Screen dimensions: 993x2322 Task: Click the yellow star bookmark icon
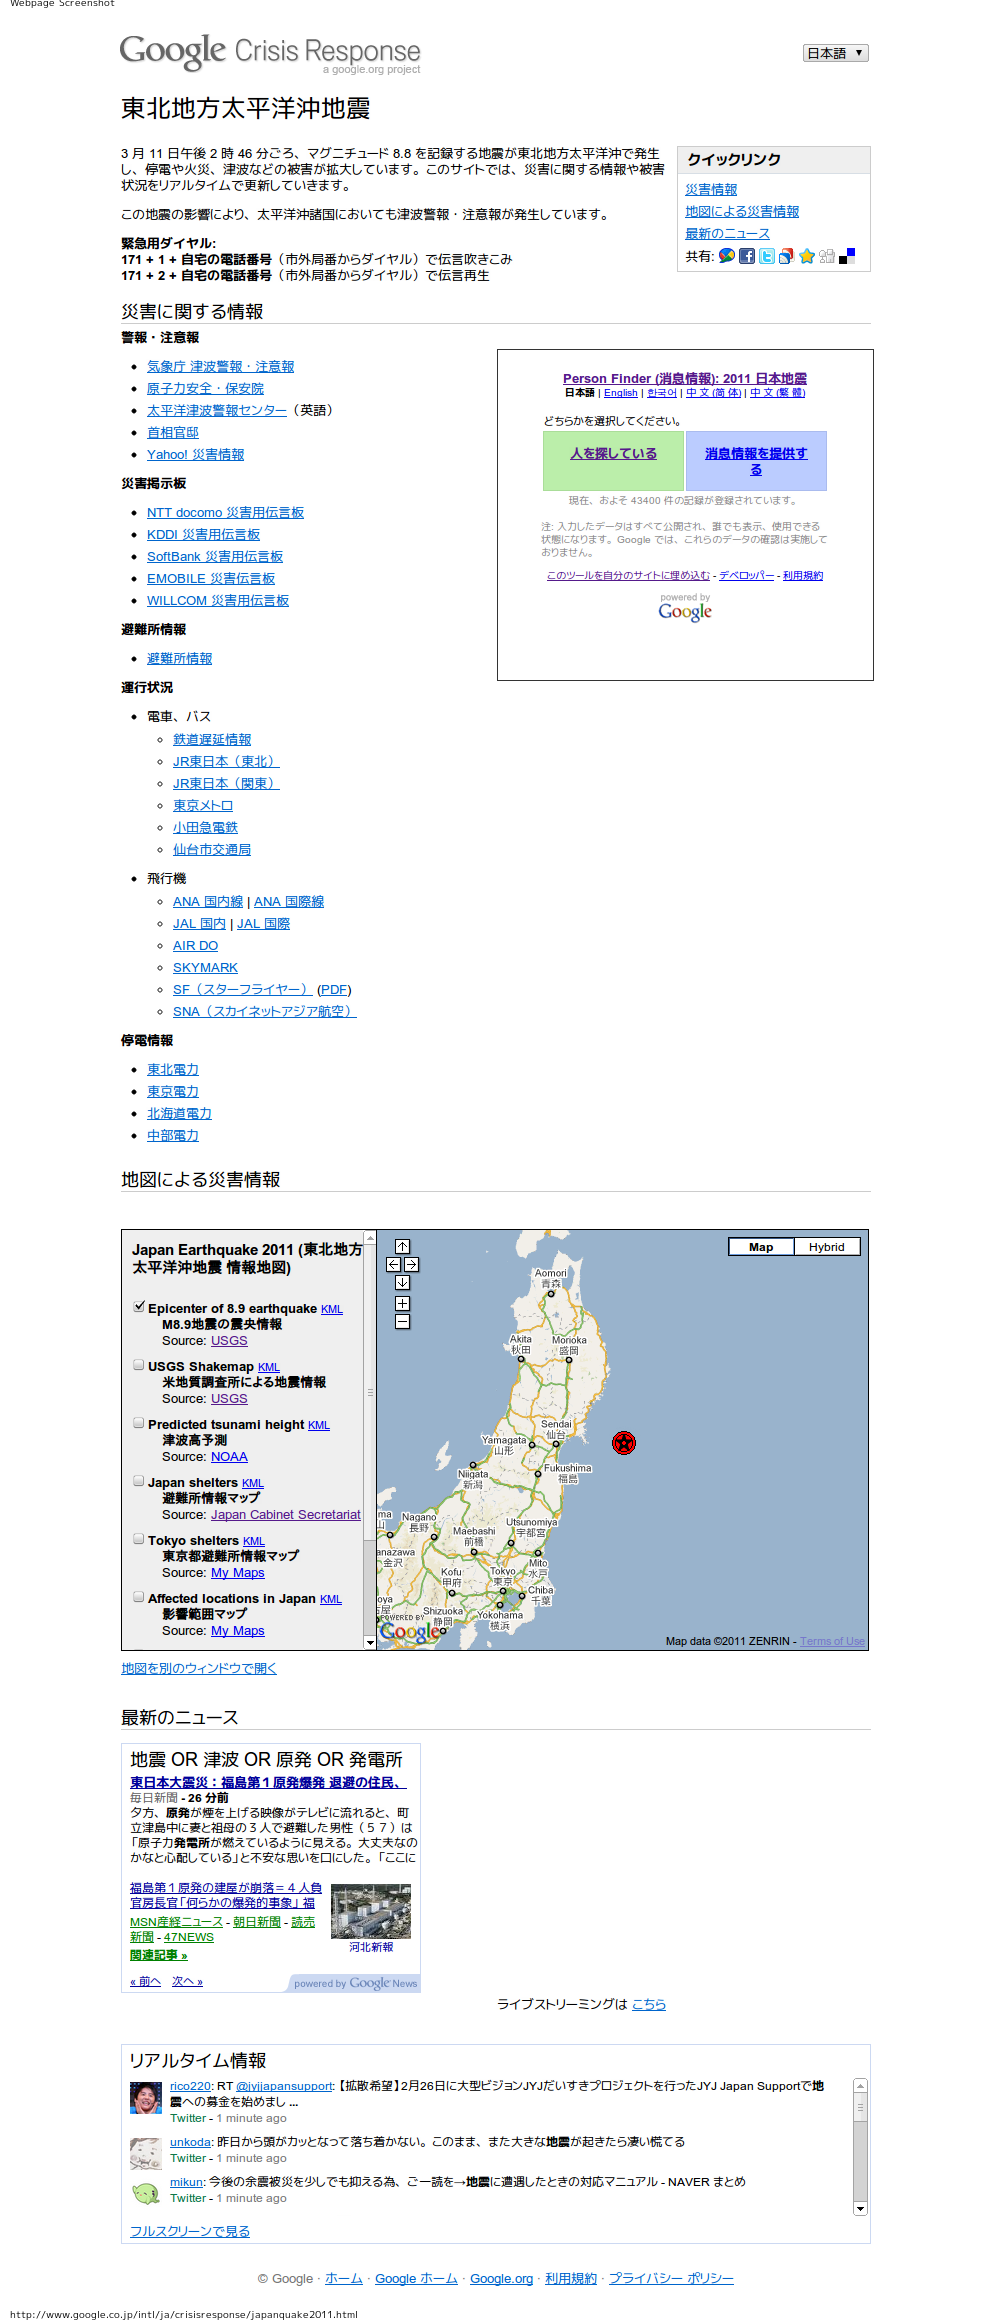(x=806, y=256)
